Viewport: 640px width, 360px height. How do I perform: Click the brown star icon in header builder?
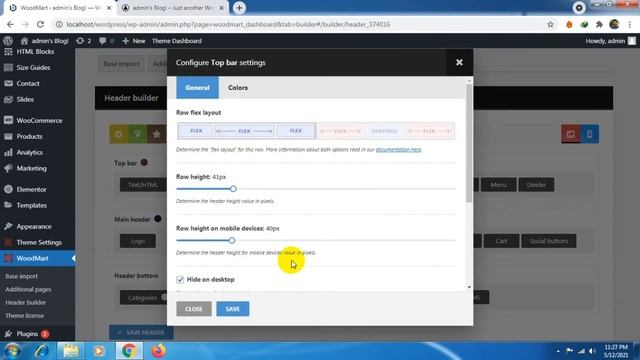point(156,134)
